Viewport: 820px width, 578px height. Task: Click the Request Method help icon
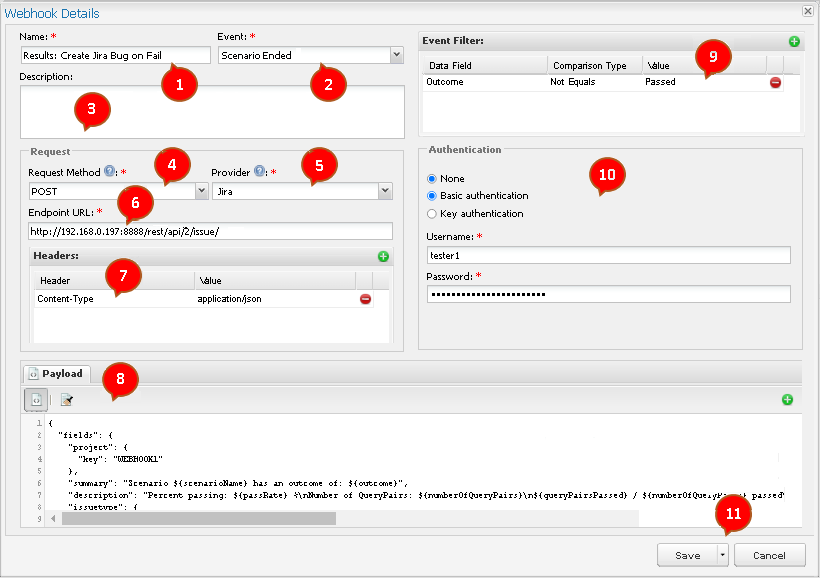point(109,172)
